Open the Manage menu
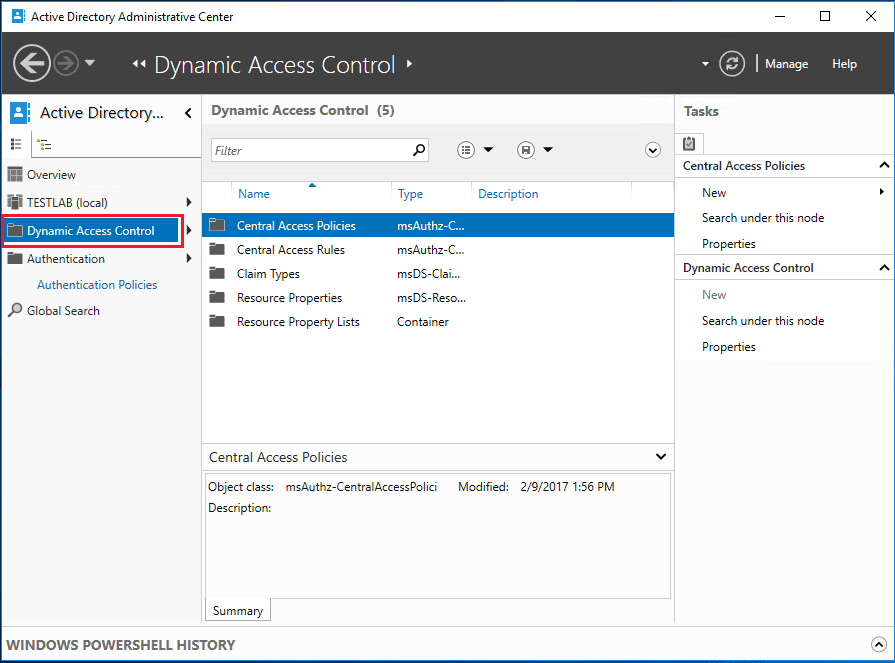Image resolution: width=895 pixels, height=663 pixels. 786,64
